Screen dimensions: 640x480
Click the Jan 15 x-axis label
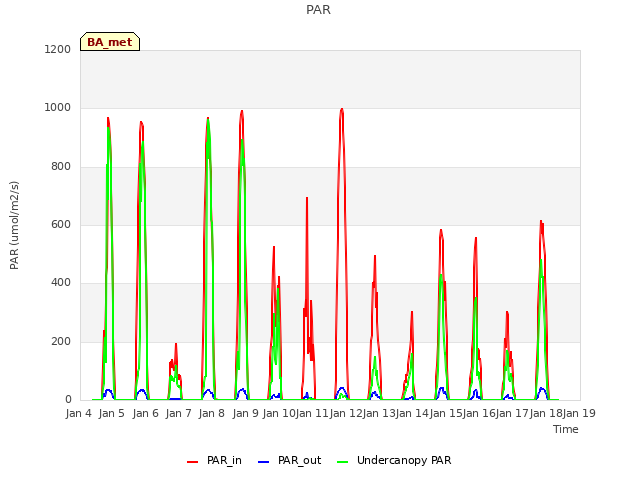point(445,413)
